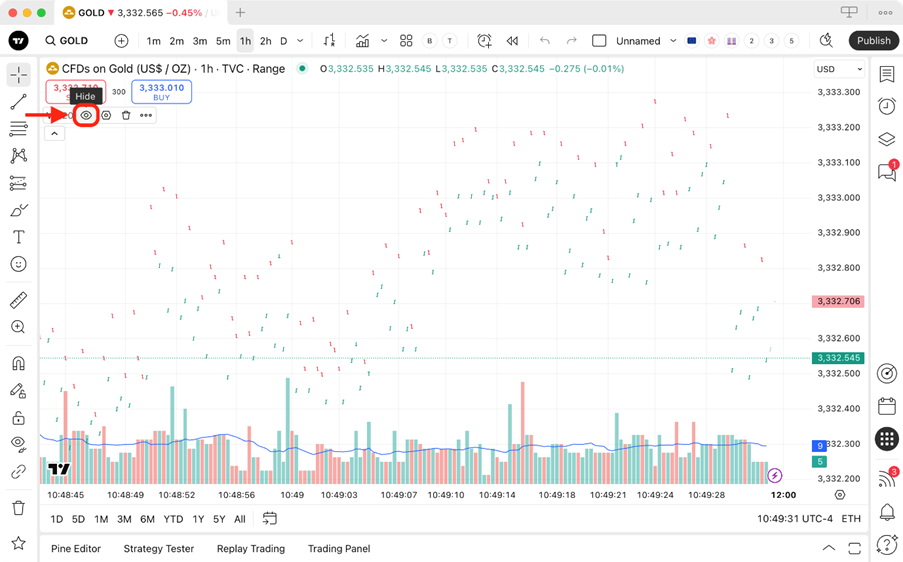
Task: Delete the indicator using trash icon
Action: [126, 115]
